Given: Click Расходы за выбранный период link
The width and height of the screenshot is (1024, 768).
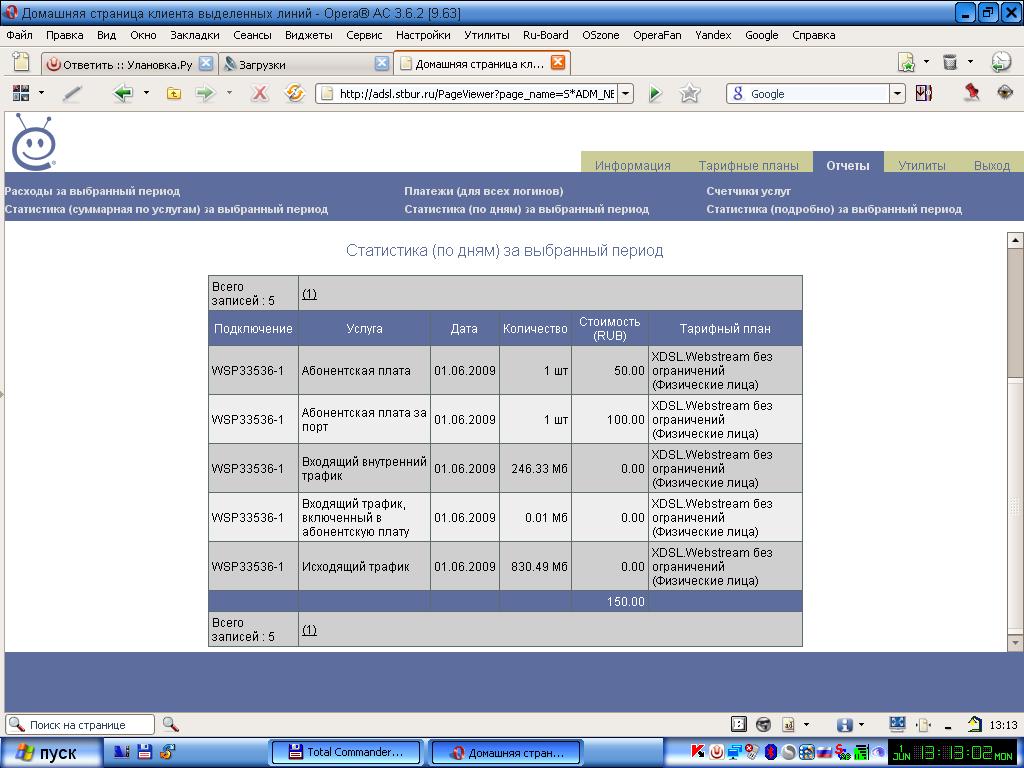Looking at the screenshot, I should [92, 191].
